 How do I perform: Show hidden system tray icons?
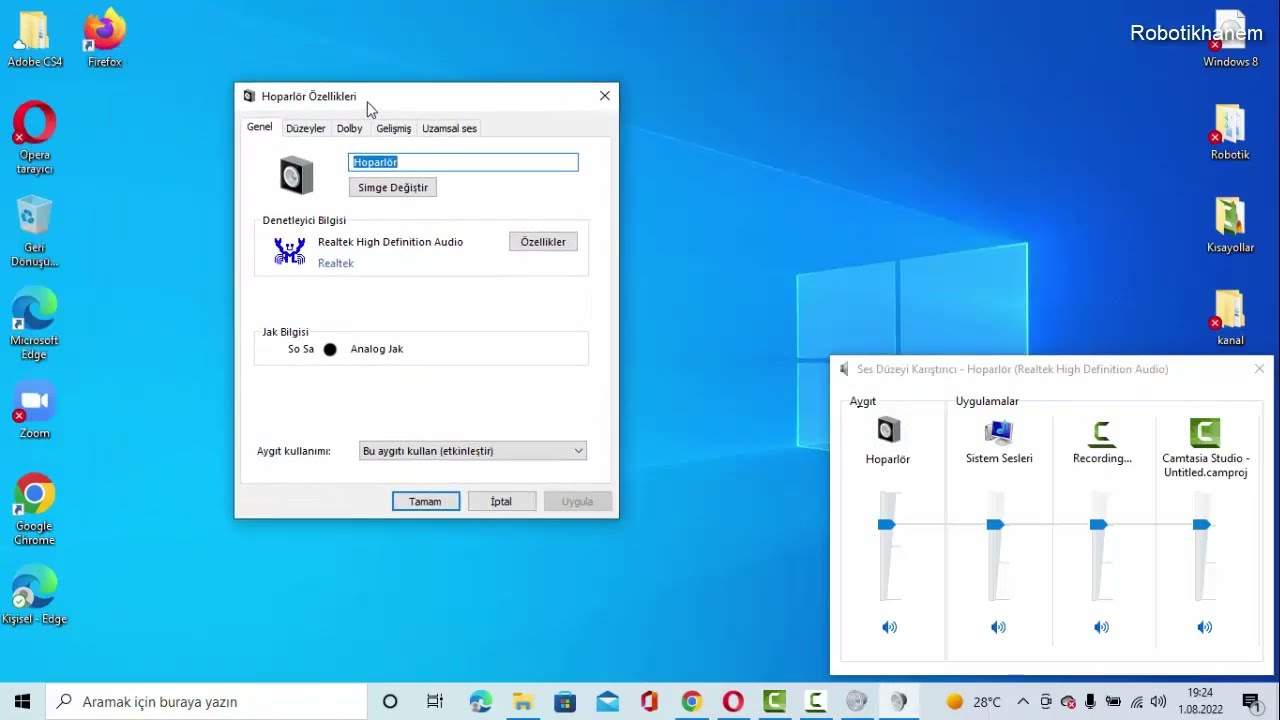click(1022, 702)
